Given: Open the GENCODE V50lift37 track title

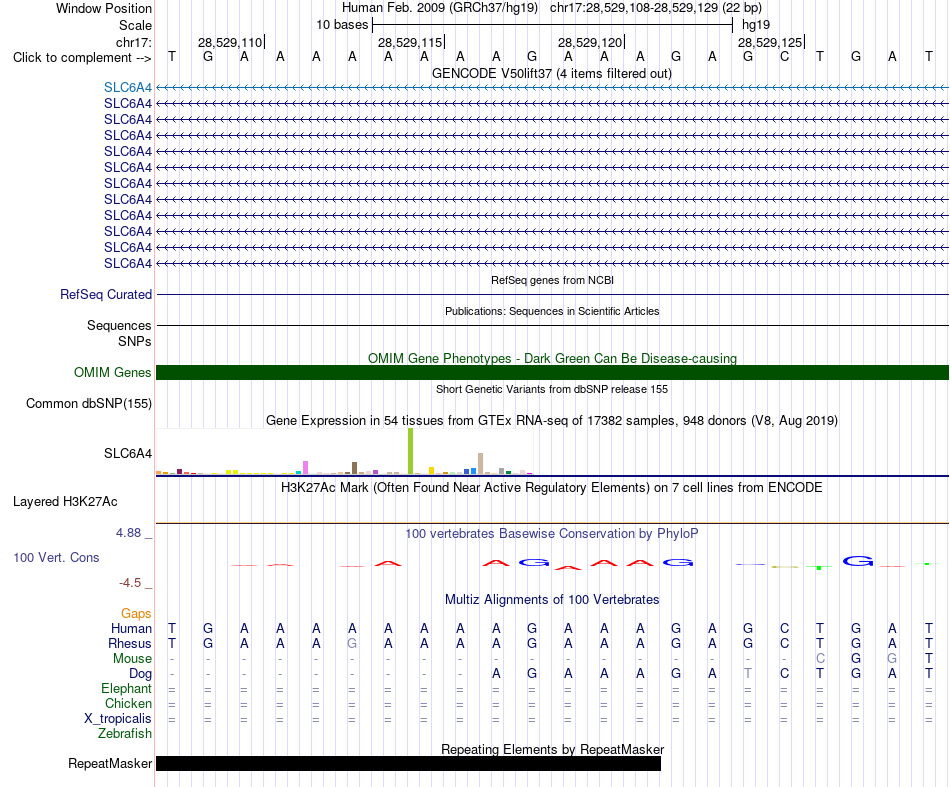Looking at the screenshot, I should click(x=551, y=73).
